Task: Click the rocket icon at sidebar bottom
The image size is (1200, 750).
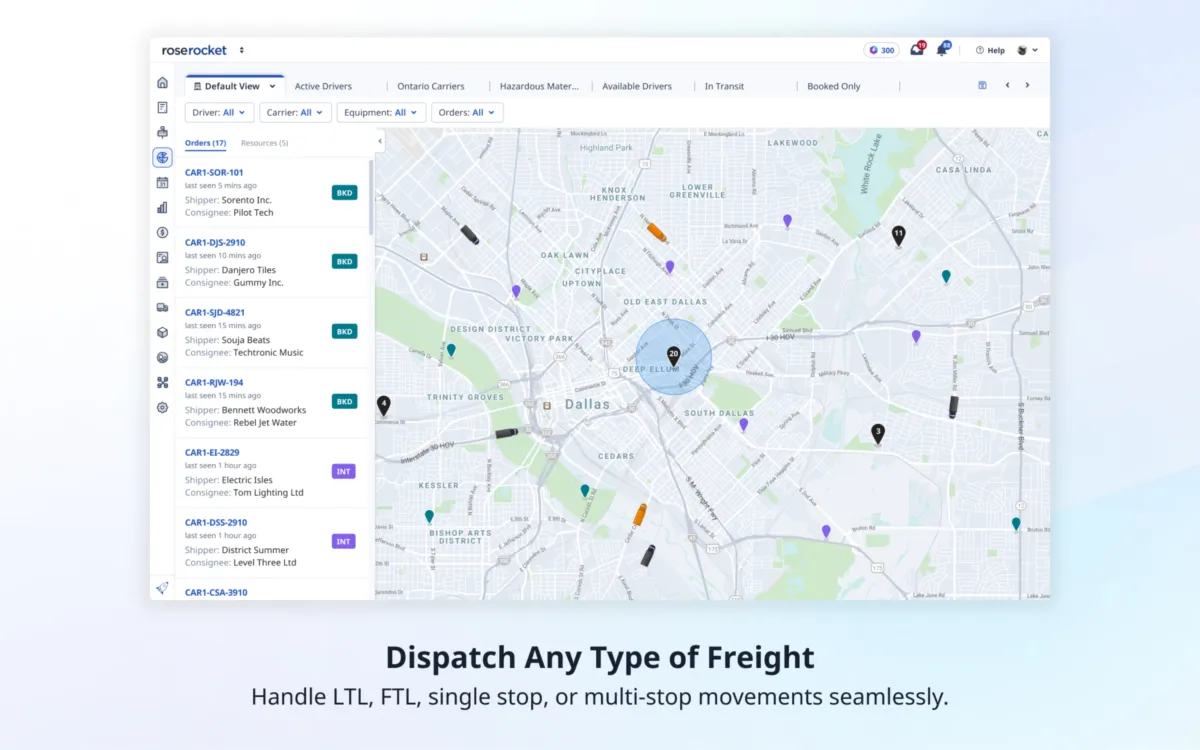Action: [162, 588]
